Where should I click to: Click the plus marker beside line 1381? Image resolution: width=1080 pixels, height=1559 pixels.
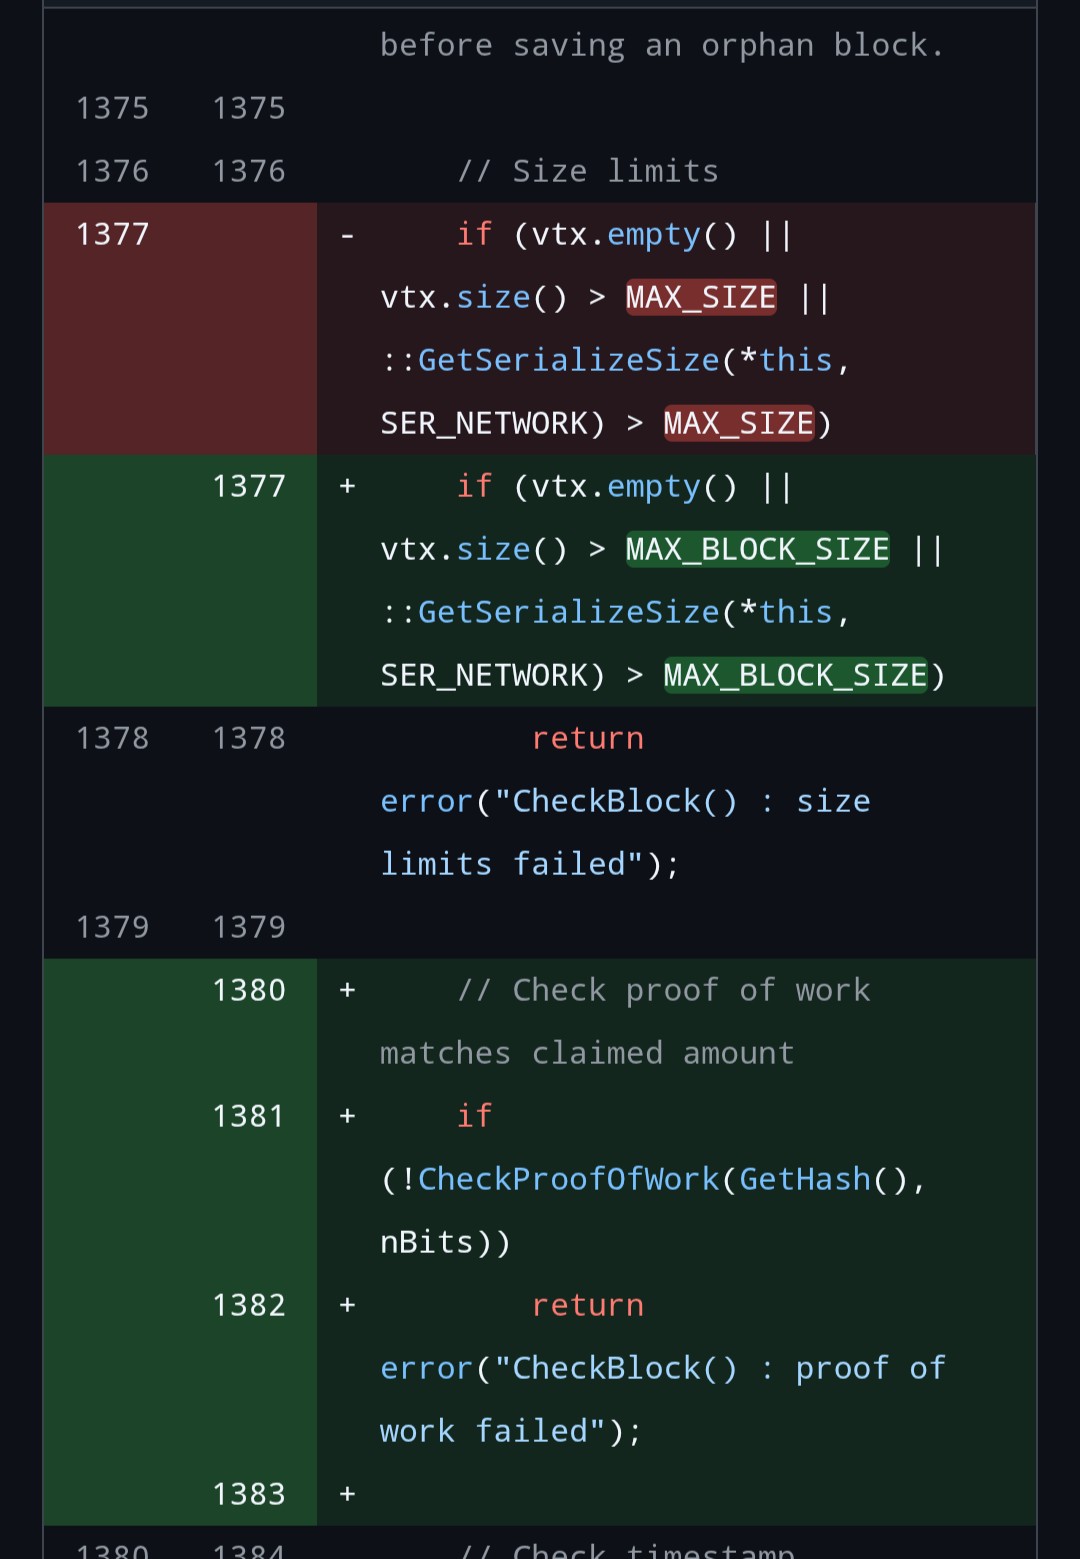[x=347, y=1116]
